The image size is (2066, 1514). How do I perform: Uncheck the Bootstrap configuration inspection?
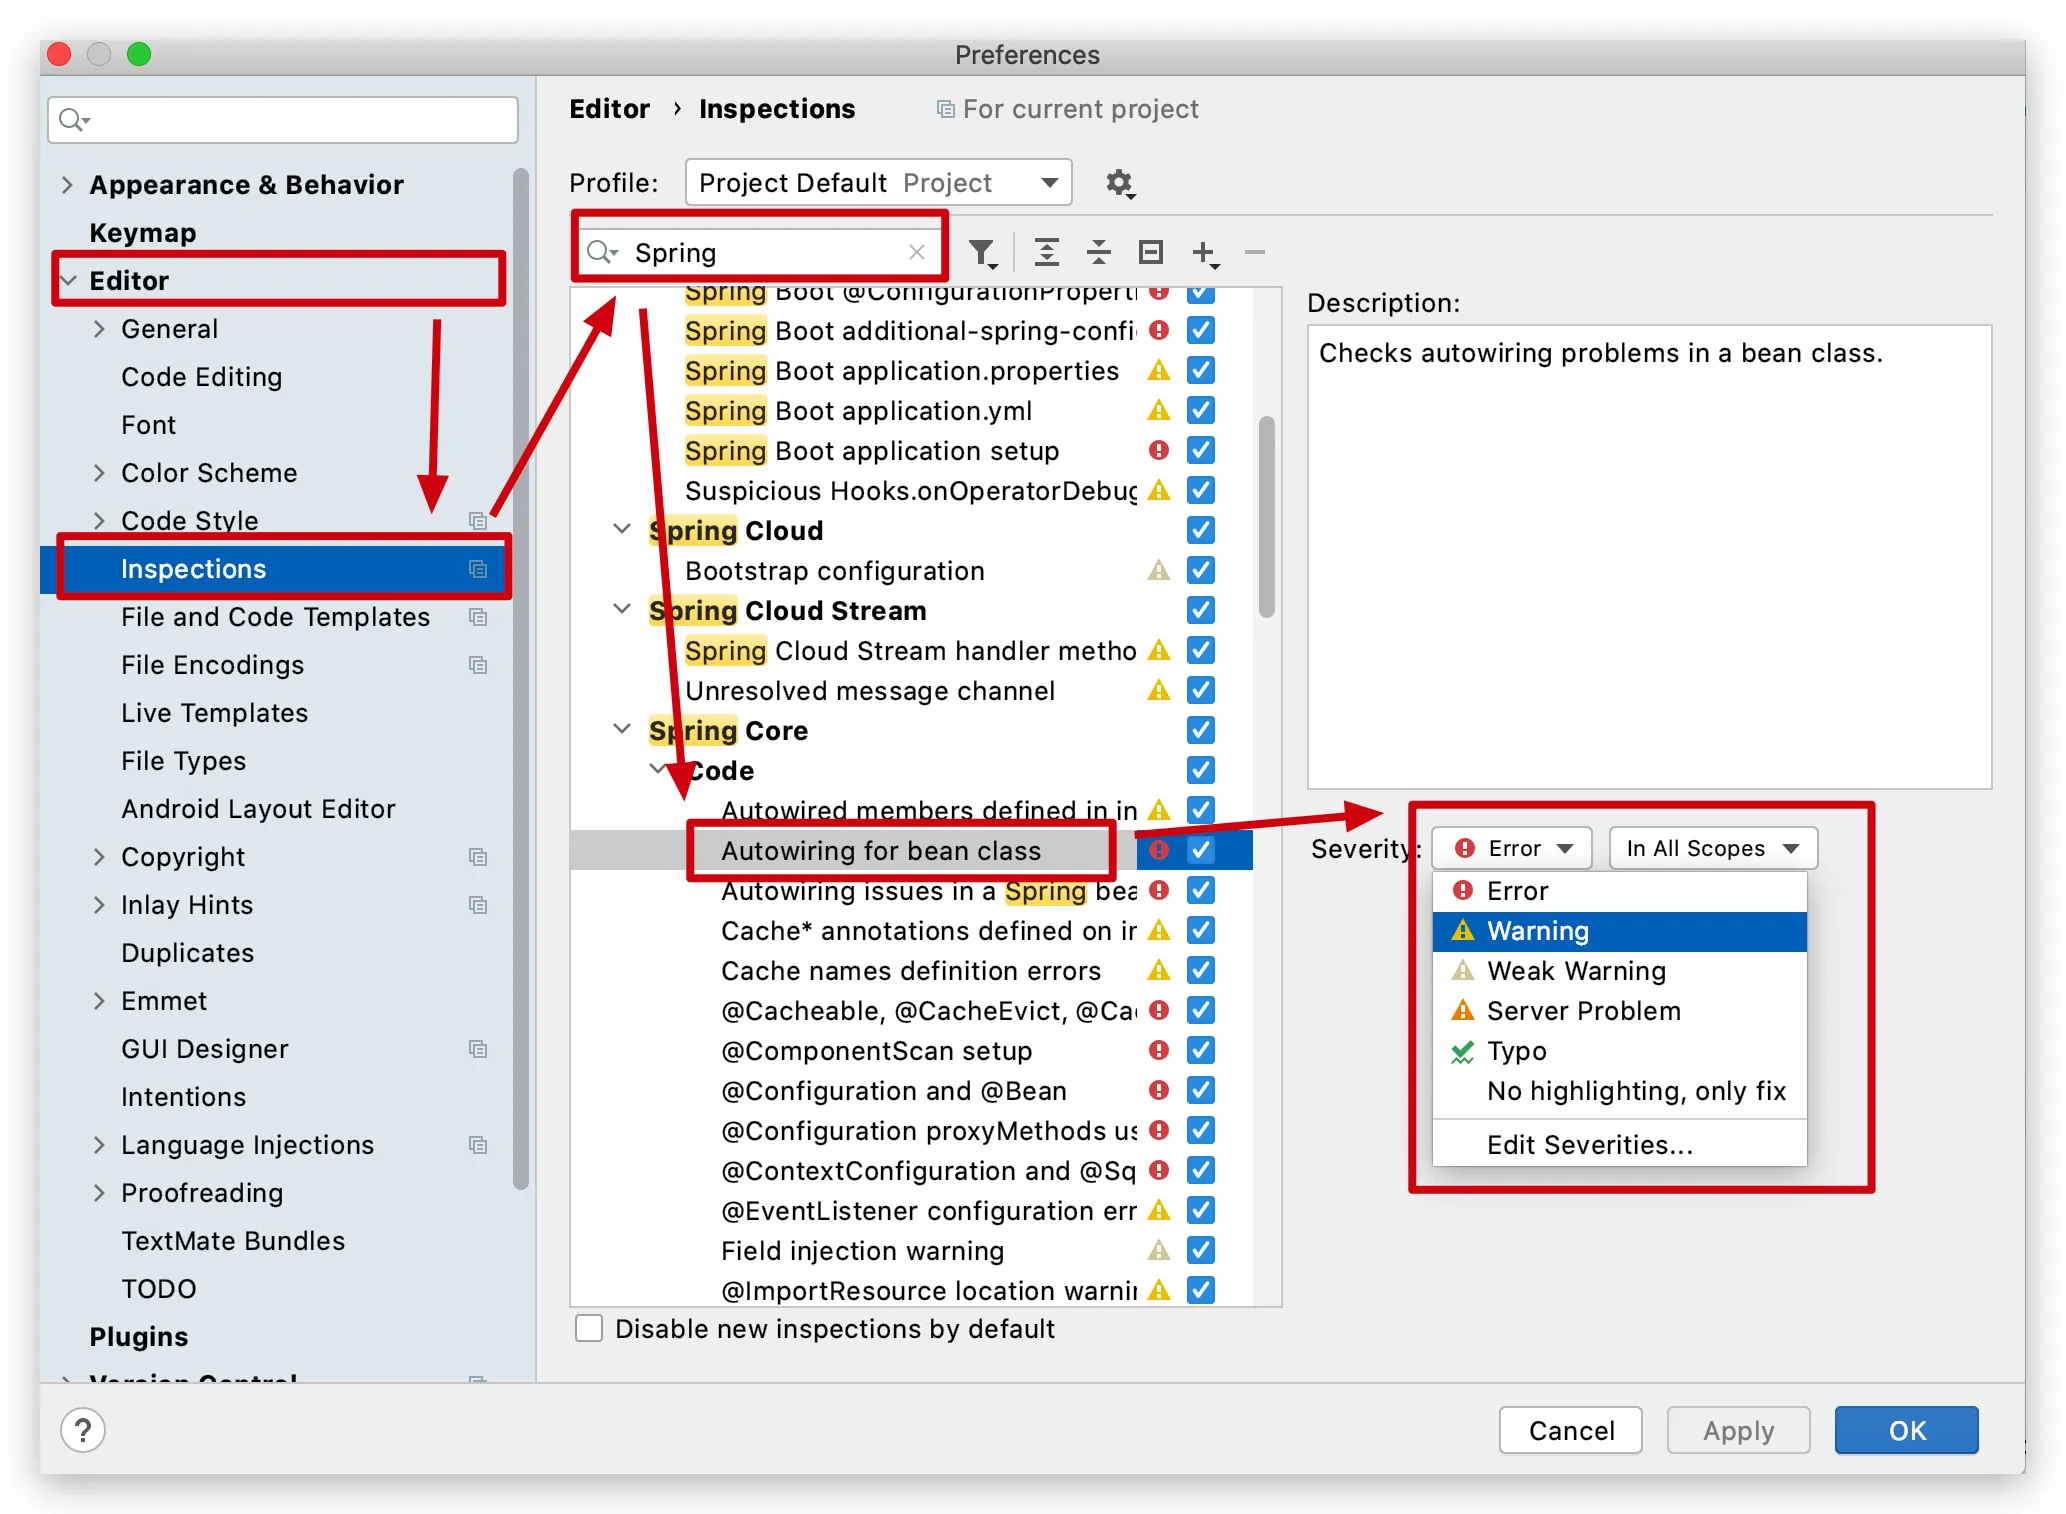click(1201, 571)
